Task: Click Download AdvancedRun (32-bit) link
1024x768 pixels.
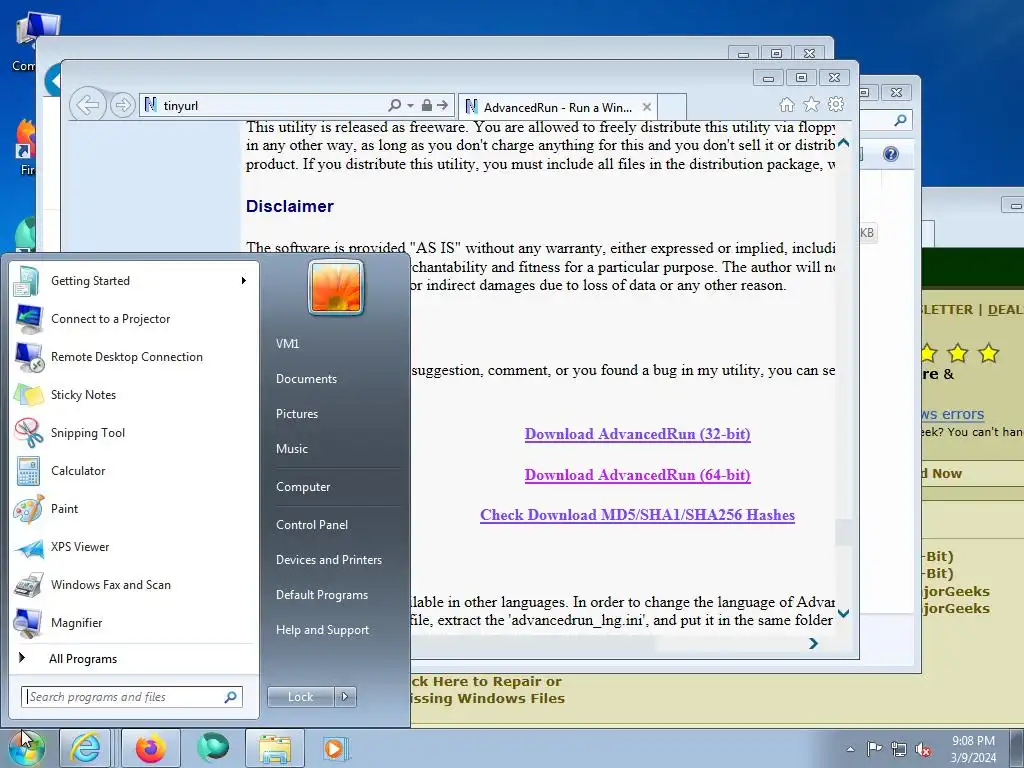Action: coord(637,434)
